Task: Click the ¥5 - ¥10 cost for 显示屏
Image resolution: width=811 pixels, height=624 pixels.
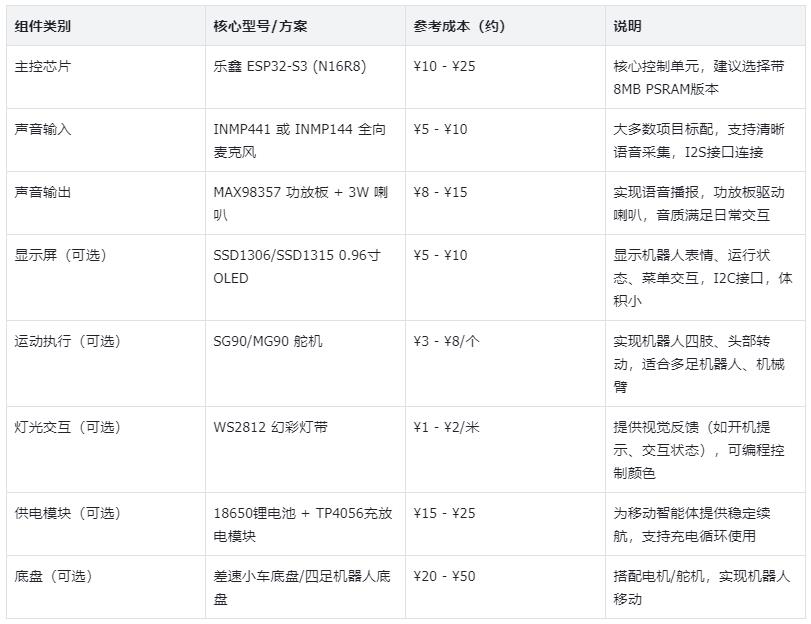Action: pyautogui.click(x=505, y=278)
